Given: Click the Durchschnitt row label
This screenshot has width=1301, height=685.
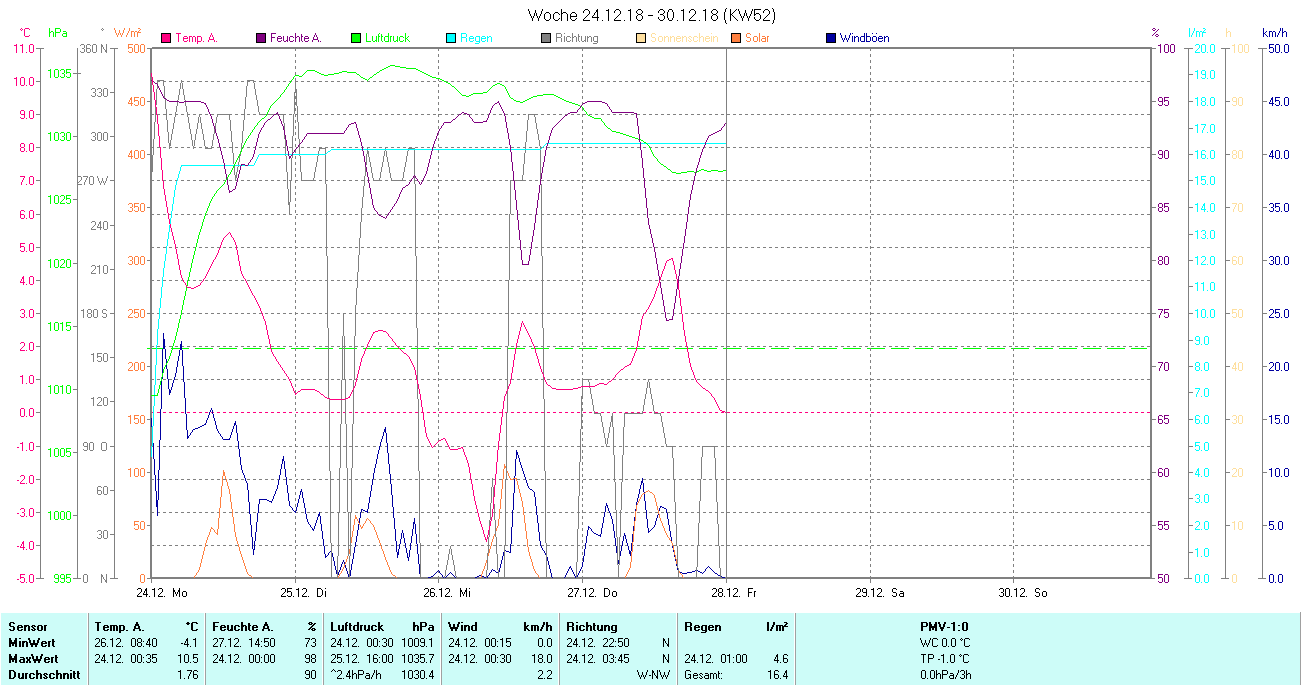Looking at the screenshot, I should click(x=44, y=675).
